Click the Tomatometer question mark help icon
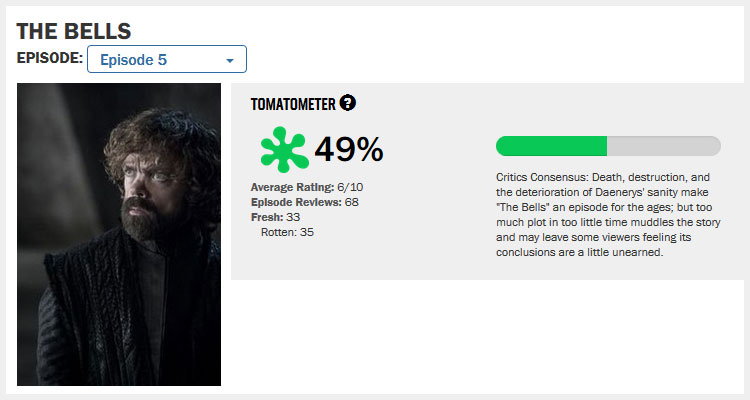This screenshot has width=750, height=400. click(x=348, y=103)
